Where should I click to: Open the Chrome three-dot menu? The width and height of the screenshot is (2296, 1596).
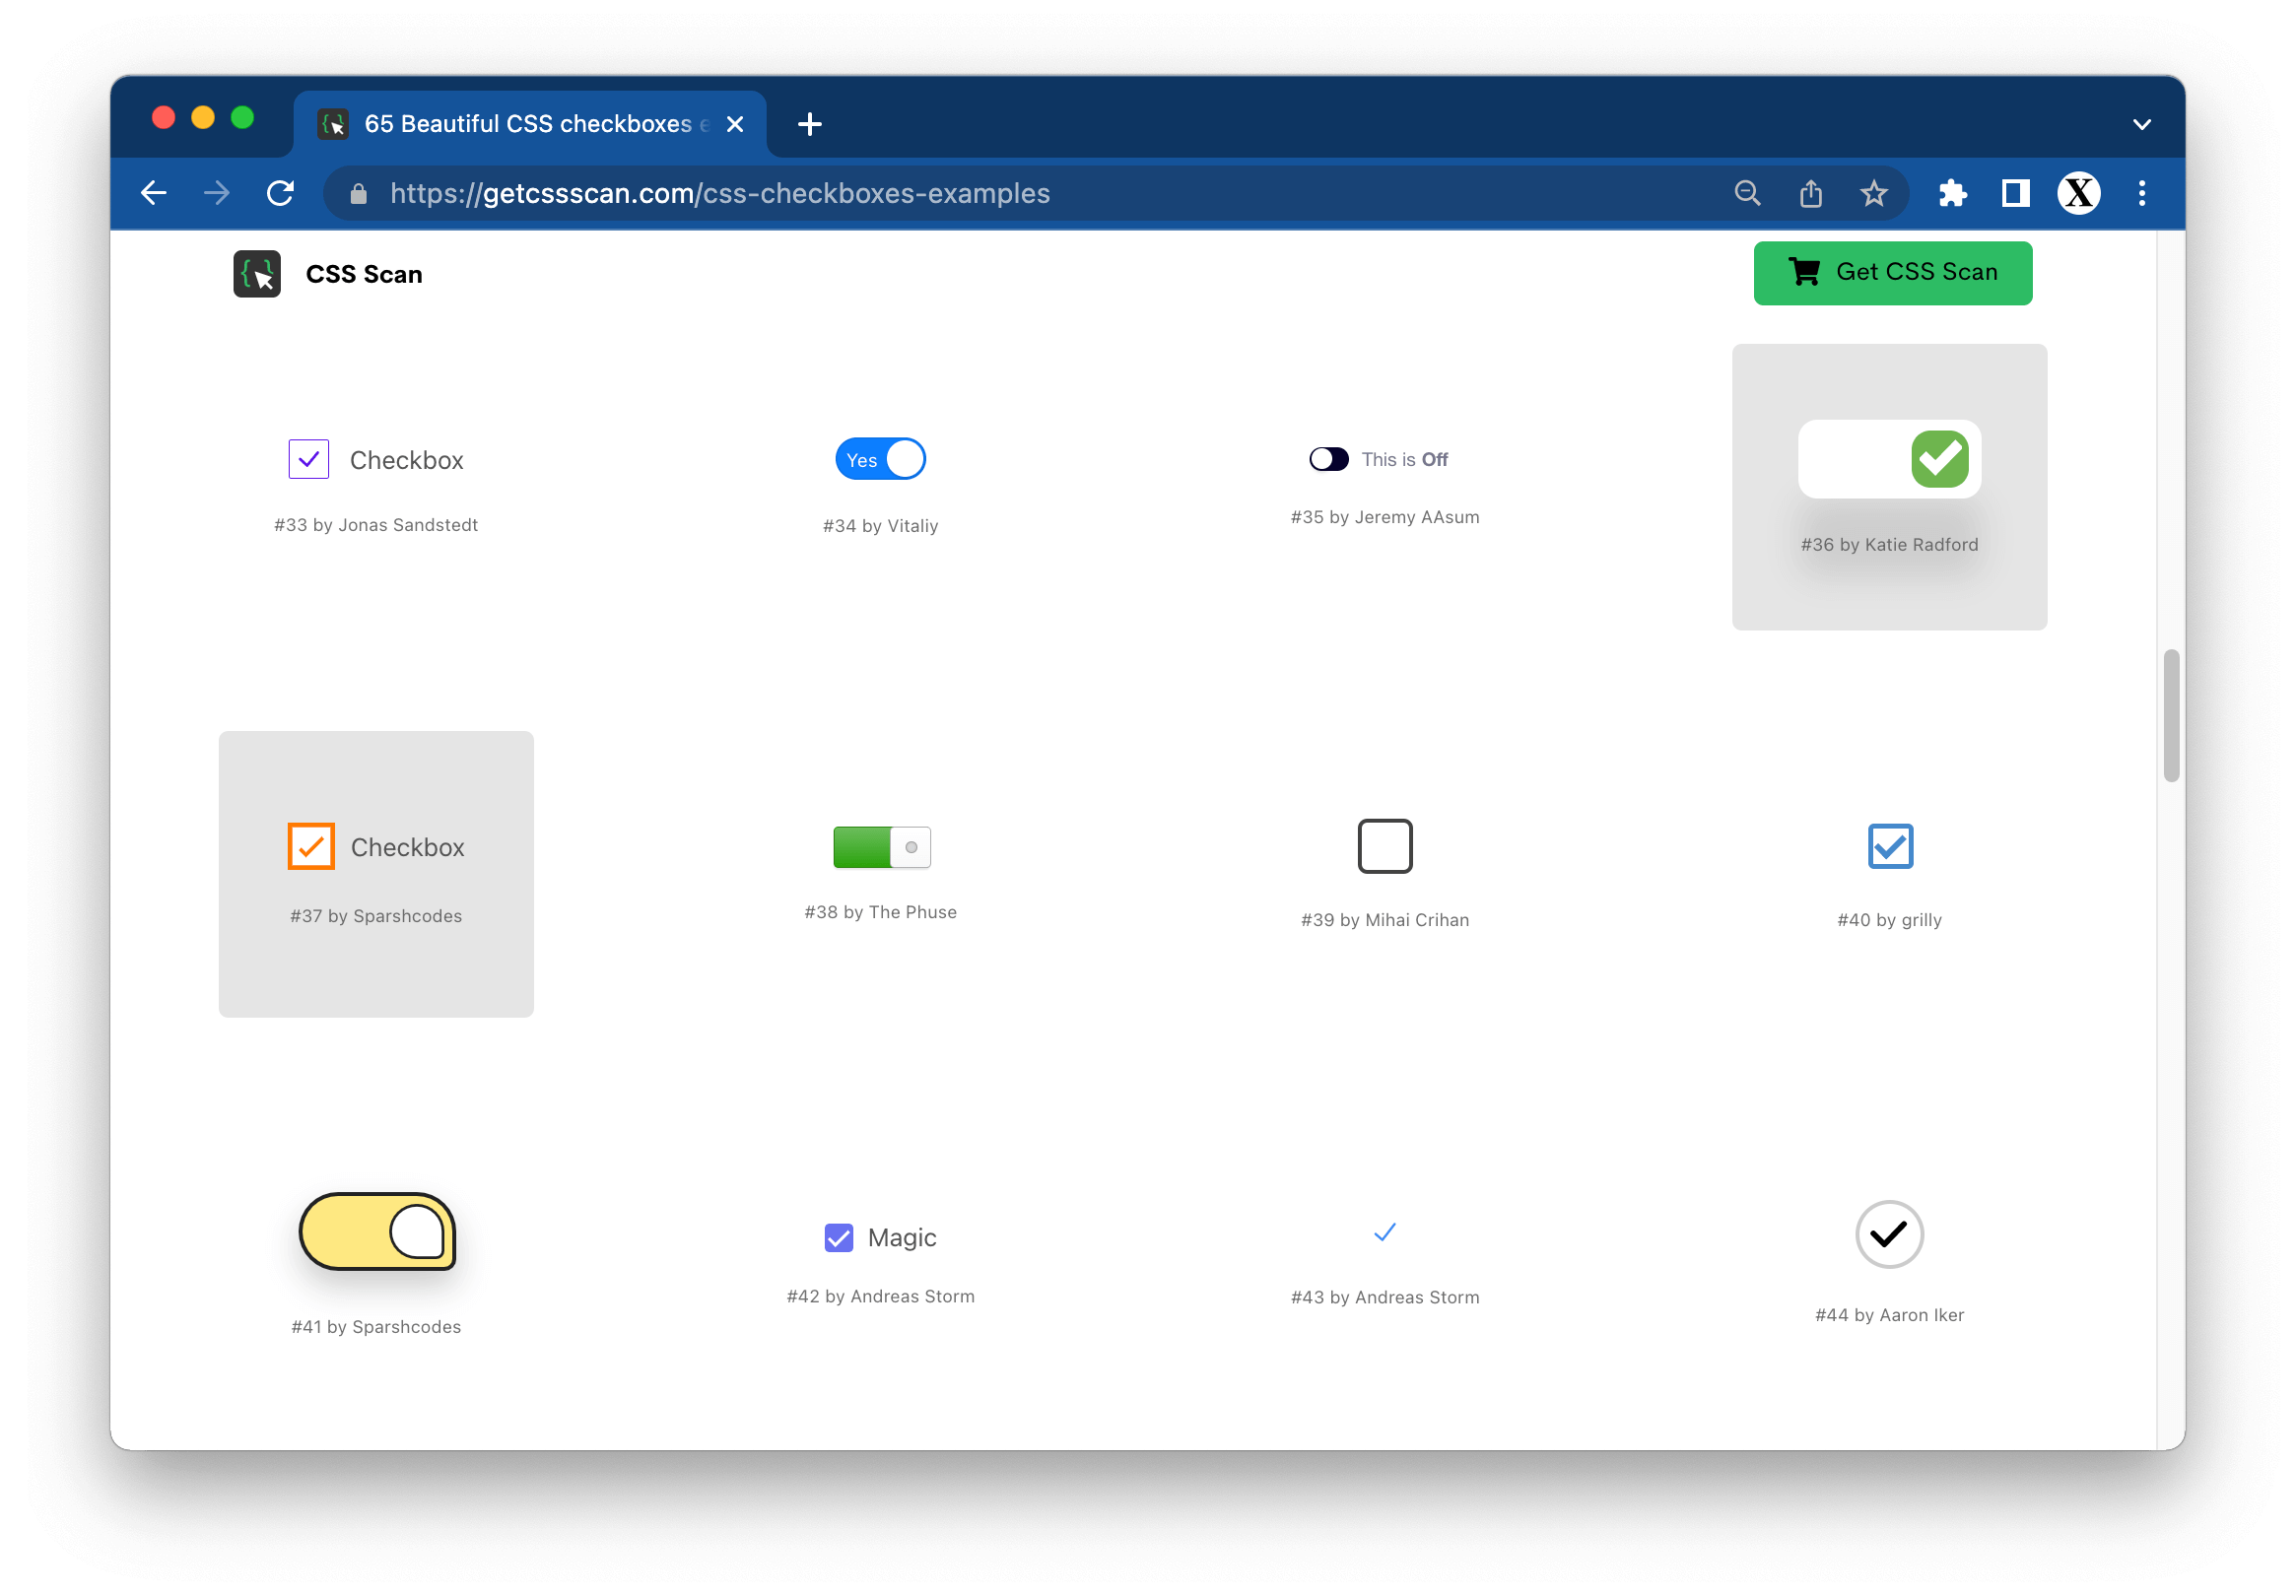click(2141, 193)
